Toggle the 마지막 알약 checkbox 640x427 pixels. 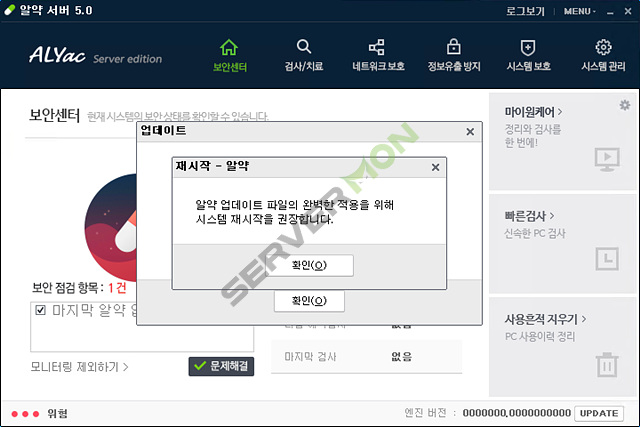tap(40, 310)
